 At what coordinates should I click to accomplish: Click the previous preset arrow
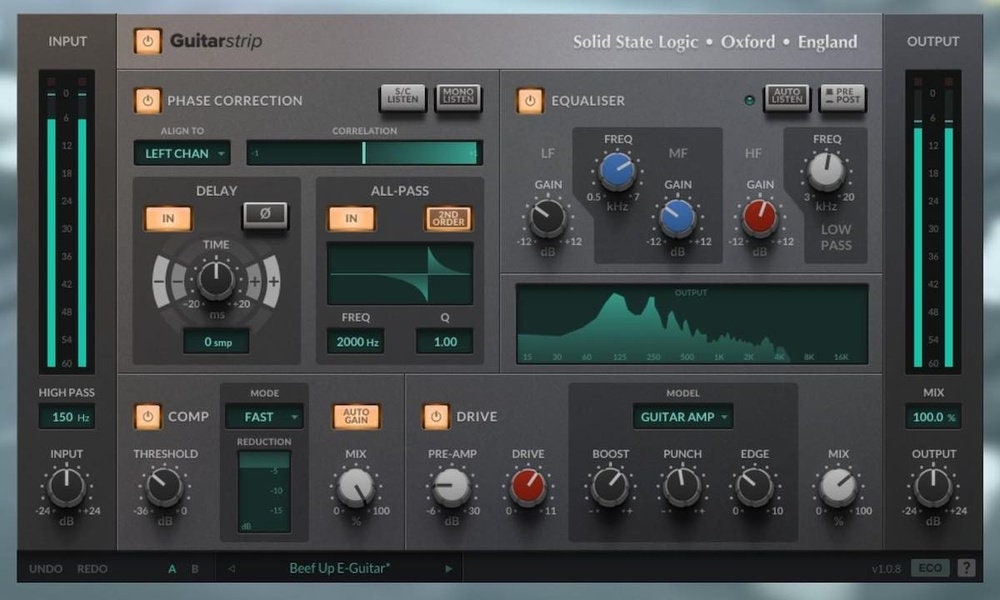click(231, 568)
